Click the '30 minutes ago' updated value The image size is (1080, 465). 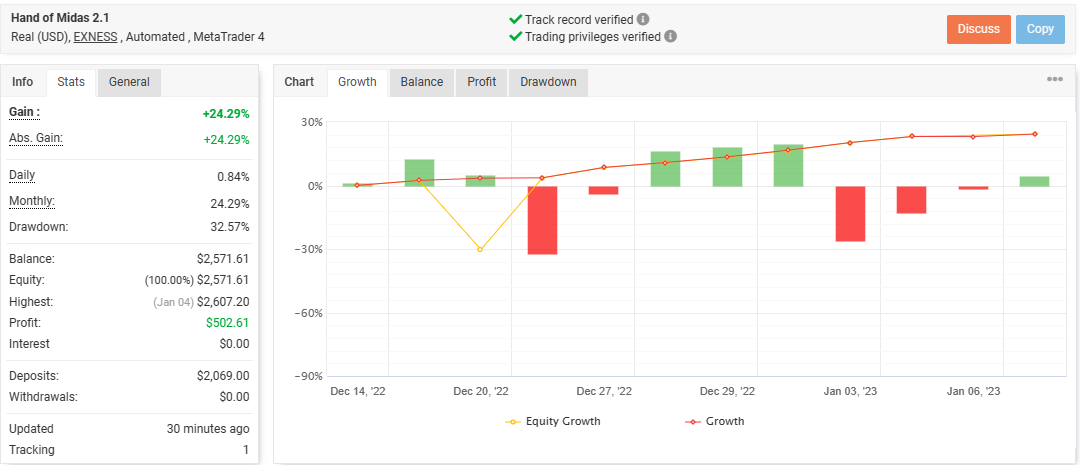208,428
